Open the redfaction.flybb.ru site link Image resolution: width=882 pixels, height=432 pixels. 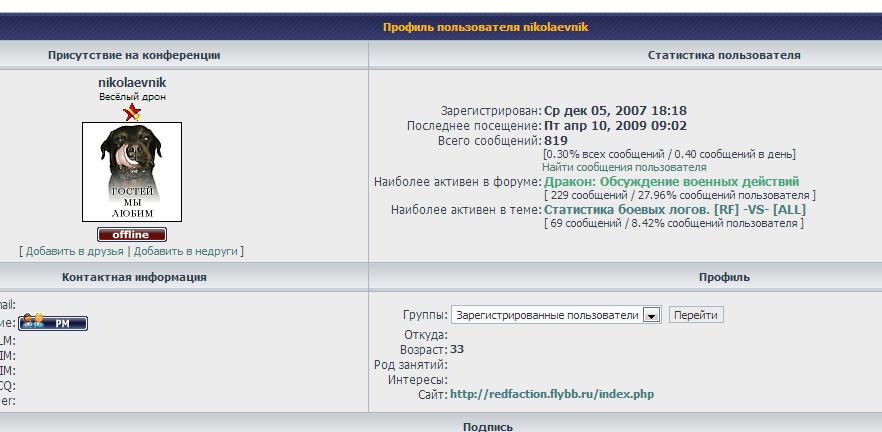(x=552, y=394)
